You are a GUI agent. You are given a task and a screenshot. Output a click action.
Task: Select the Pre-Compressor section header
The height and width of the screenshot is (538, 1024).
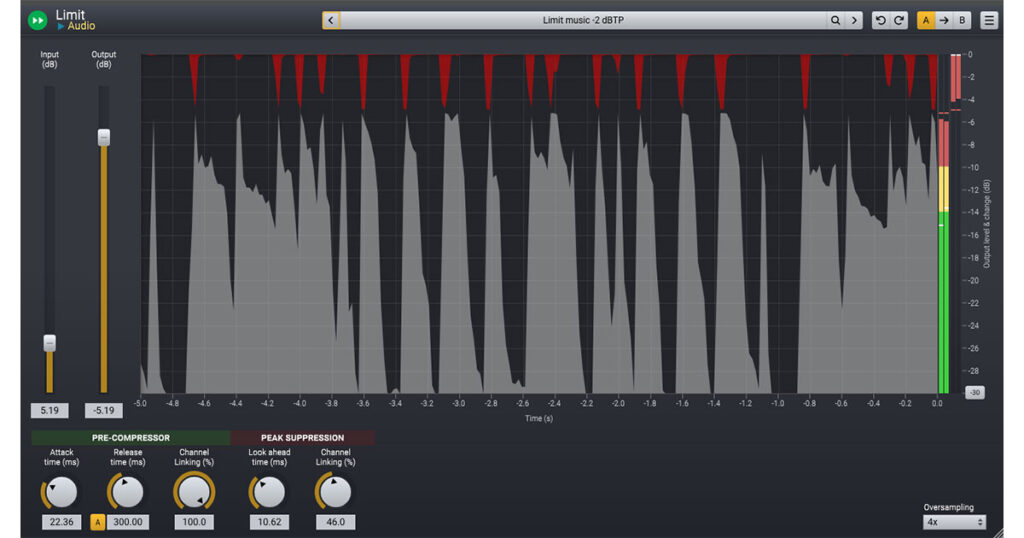coord(130,438)
